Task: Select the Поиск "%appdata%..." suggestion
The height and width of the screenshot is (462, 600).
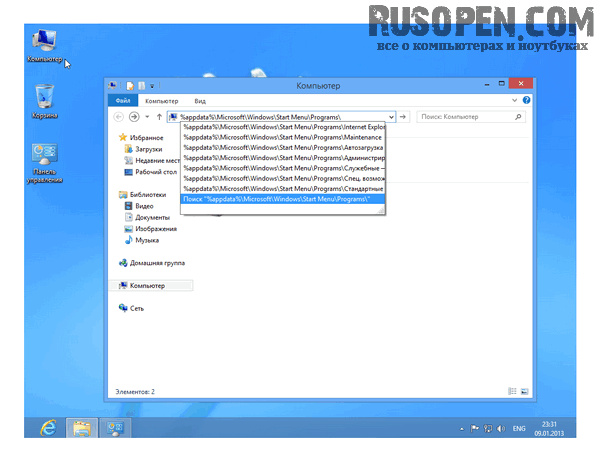Action: 283,198
